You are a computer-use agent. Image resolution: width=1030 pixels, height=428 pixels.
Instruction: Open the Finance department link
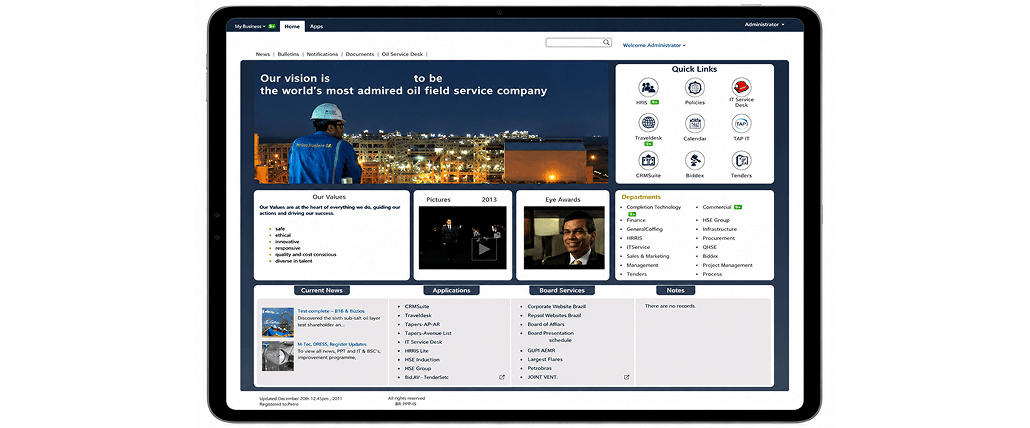636,220
